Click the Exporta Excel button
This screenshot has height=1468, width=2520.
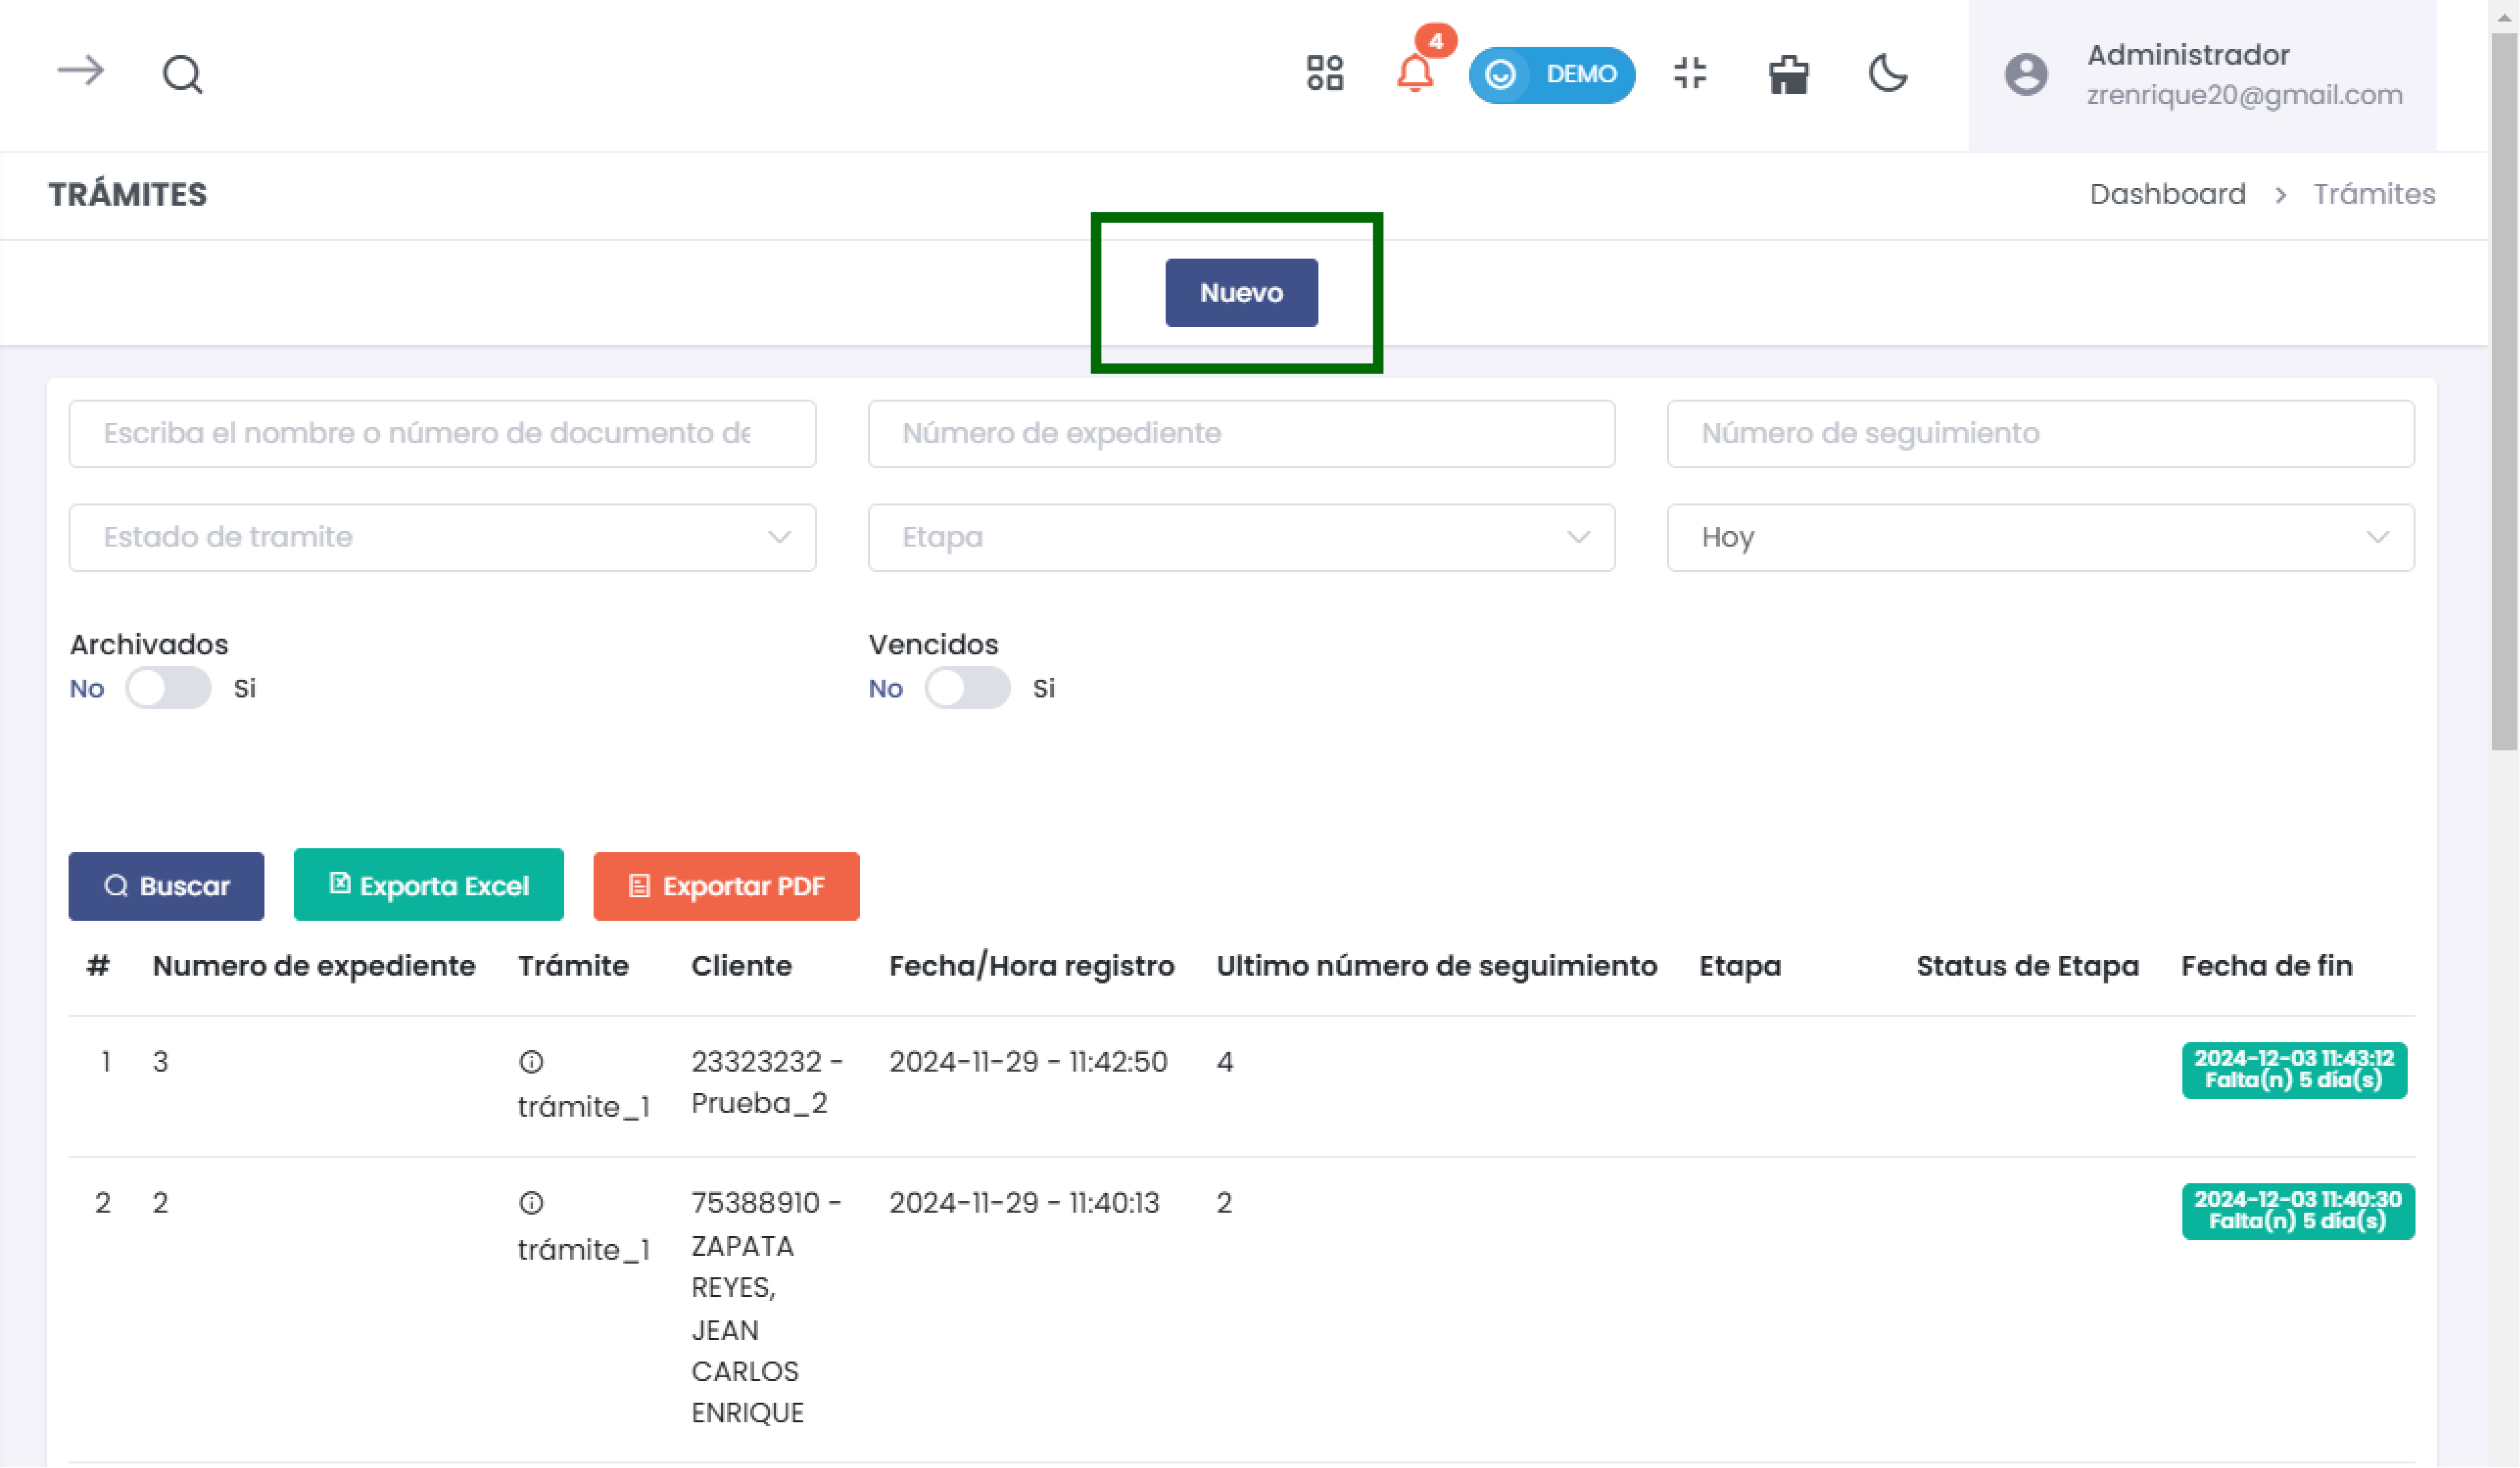[428, 885]
